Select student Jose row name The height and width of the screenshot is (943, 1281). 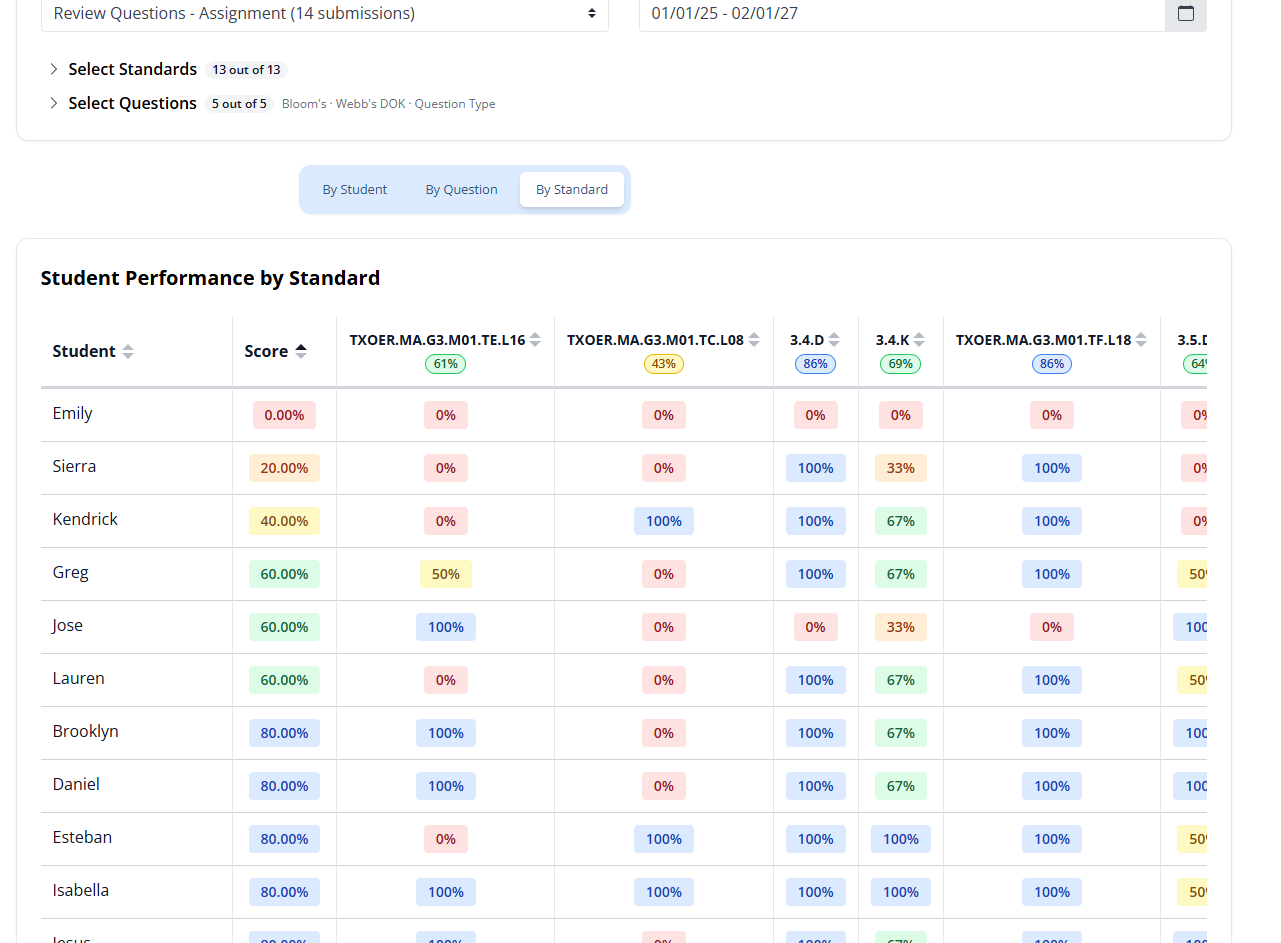point(68,625)
